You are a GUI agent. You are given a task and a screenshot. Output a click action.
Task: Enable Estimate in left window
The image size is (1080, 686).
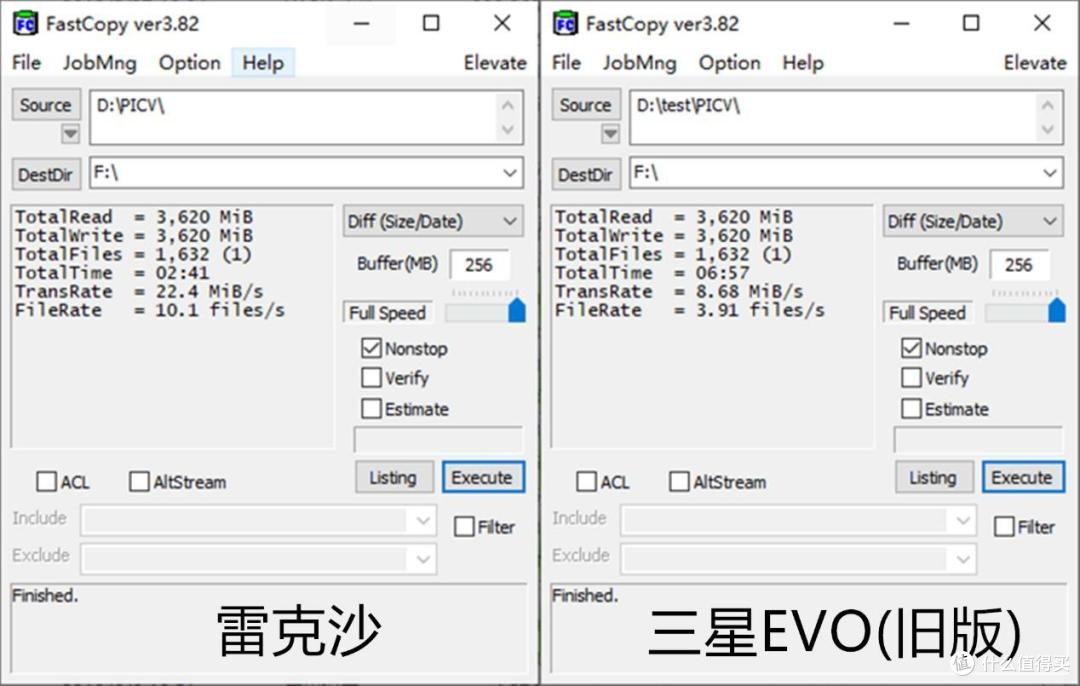pos(371,408)
